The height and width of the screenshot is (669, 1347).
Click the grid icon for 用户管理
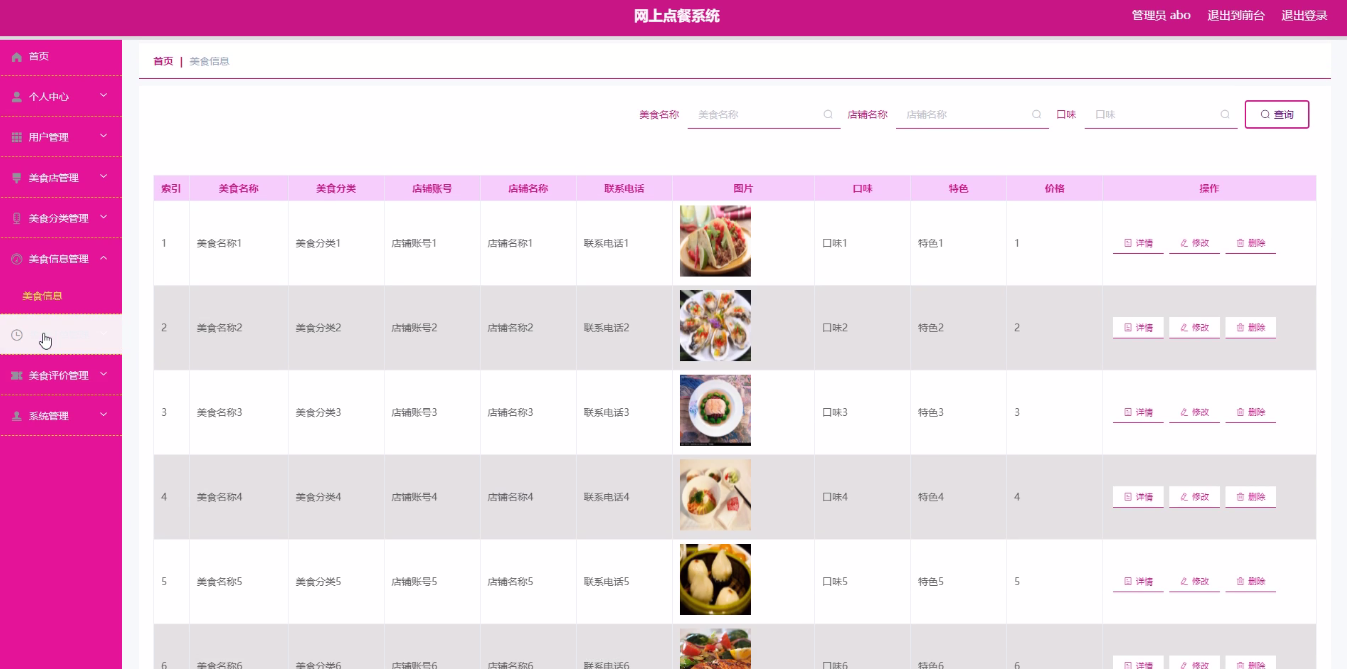click(x=16, y=137)
